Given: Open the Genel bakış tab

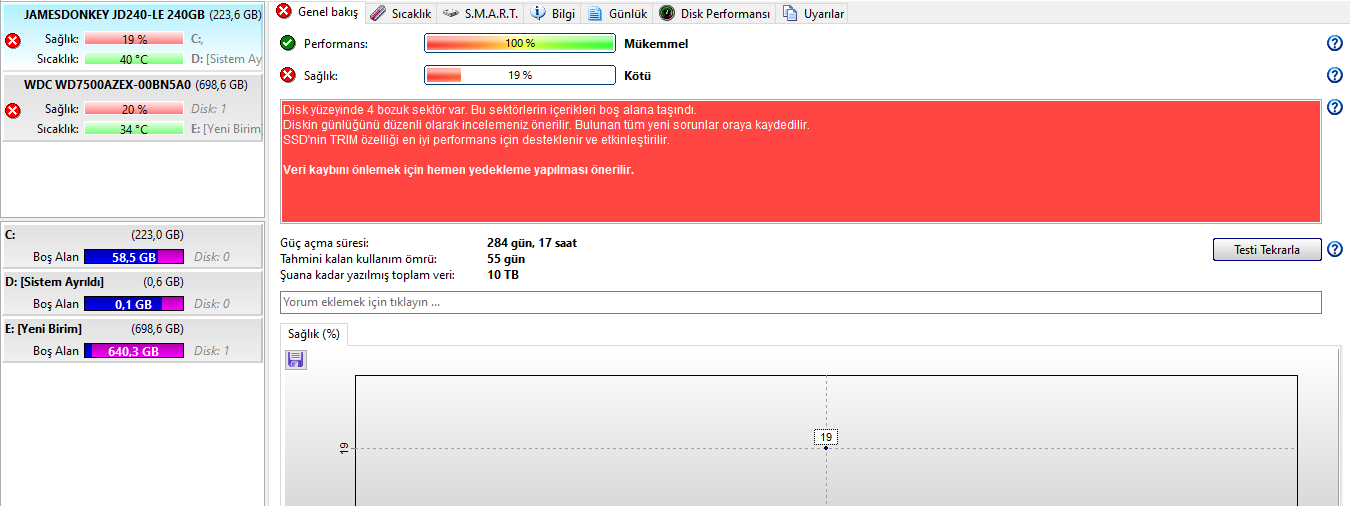Looking at the screenshot, I should (x=318, y=12).
